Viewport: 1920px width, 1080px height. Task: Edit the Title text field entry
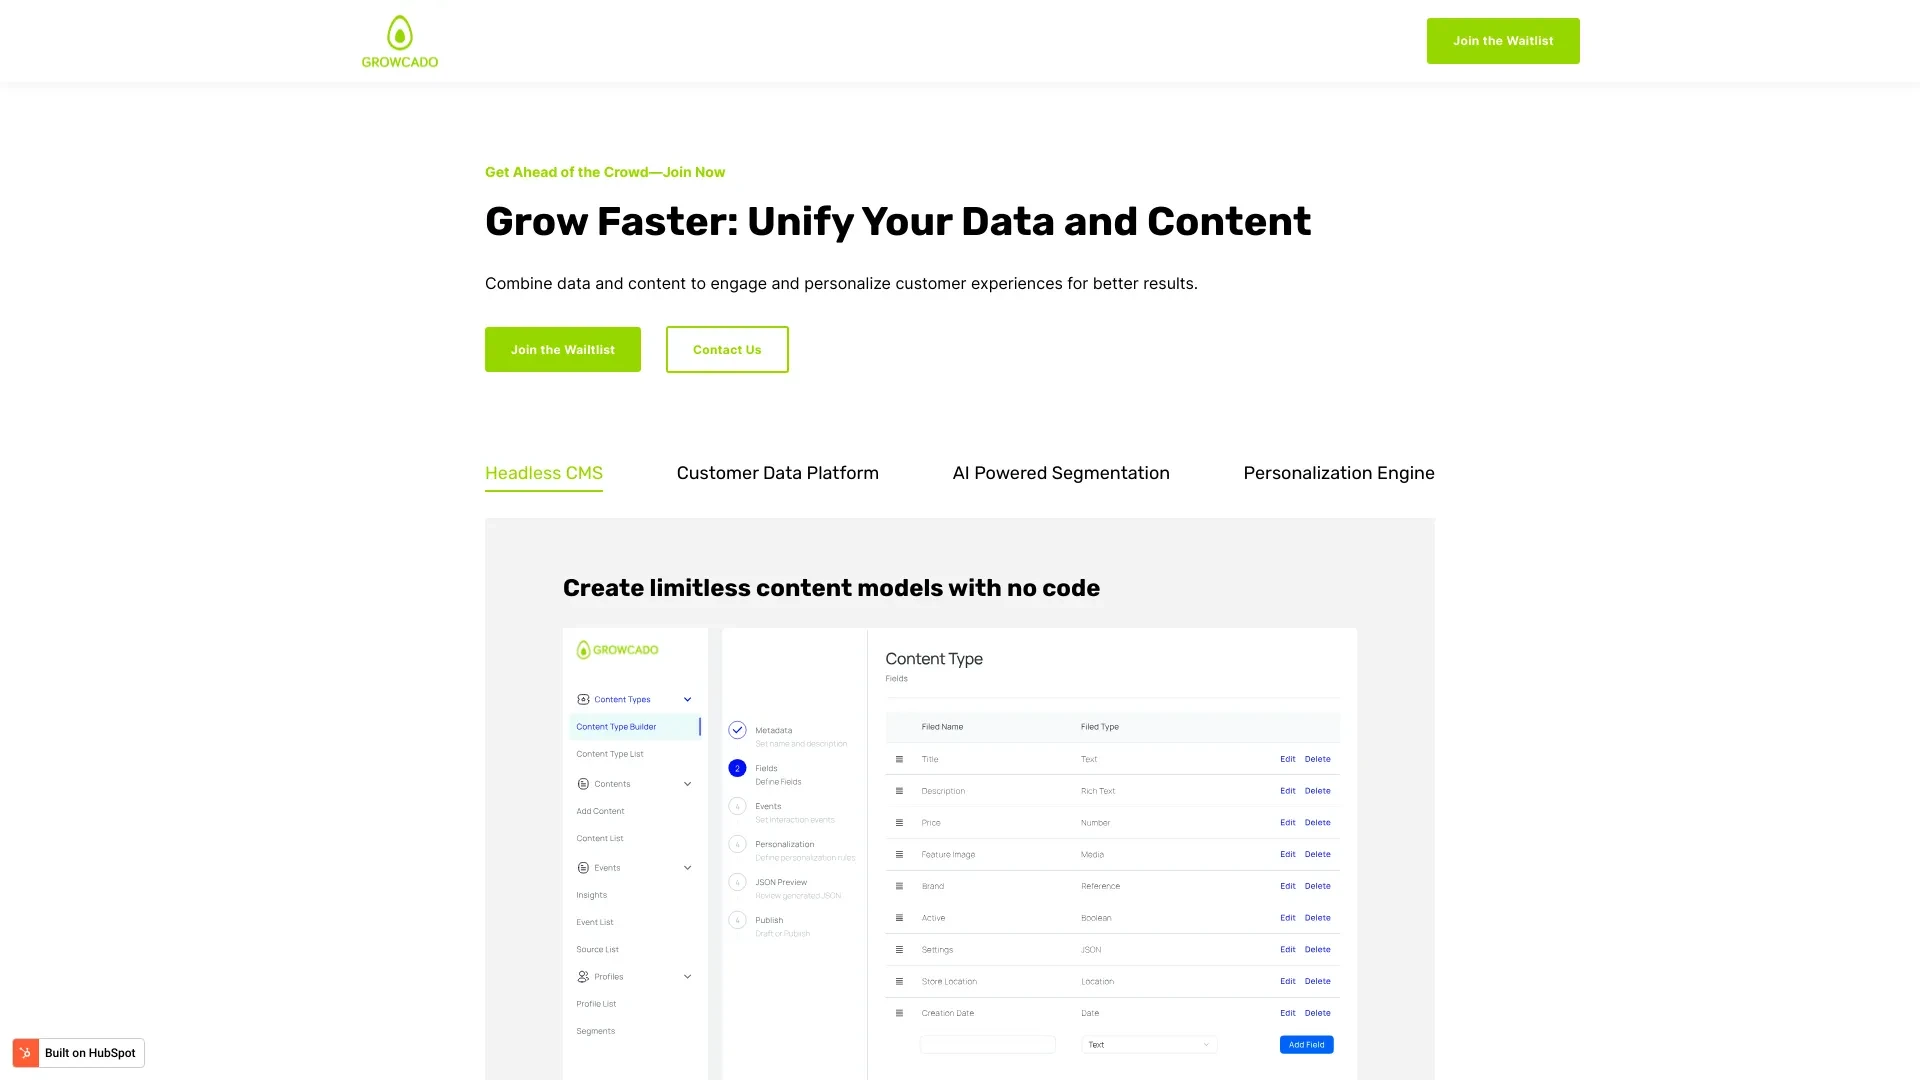click(x=1287, y=758)
